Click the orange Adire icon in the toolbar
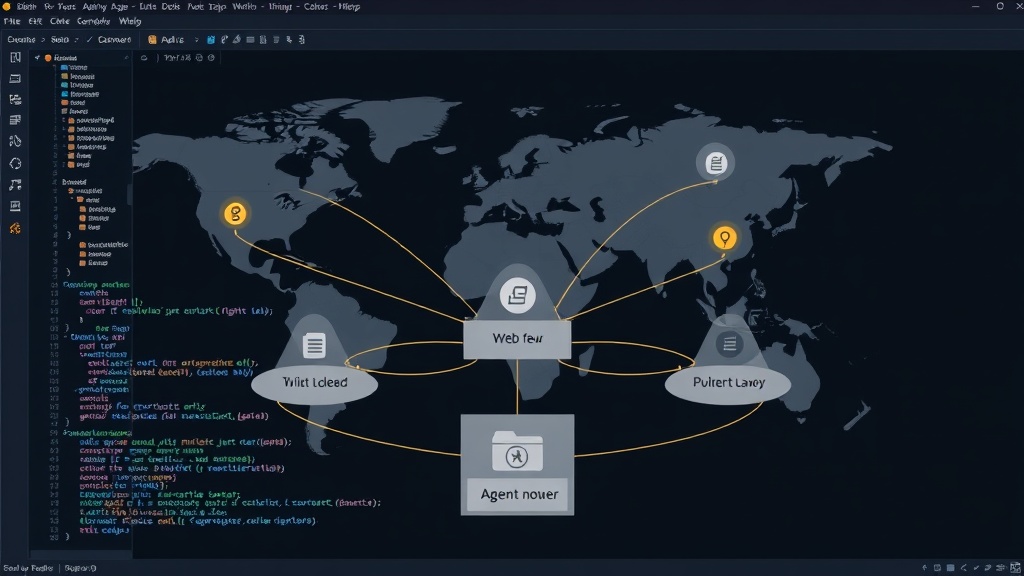 tap(152, 39)
